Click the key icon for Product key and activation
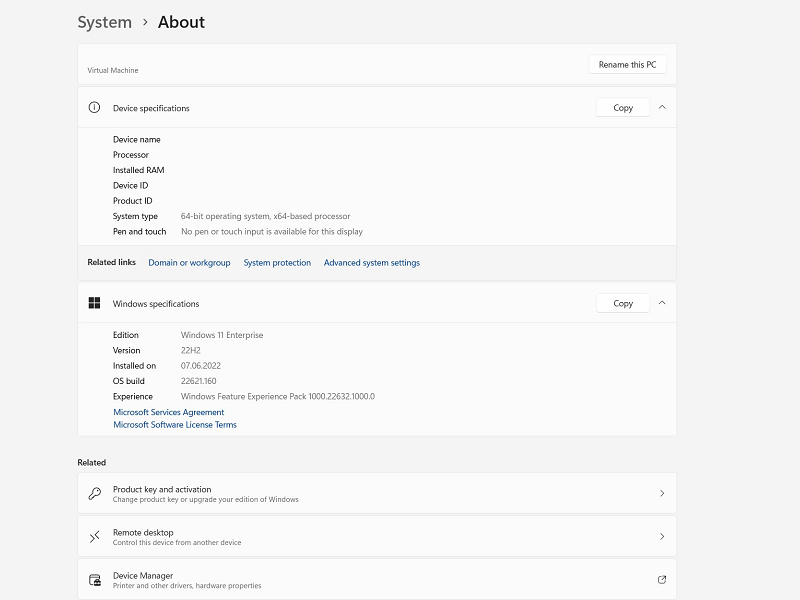 pos(94,494)
